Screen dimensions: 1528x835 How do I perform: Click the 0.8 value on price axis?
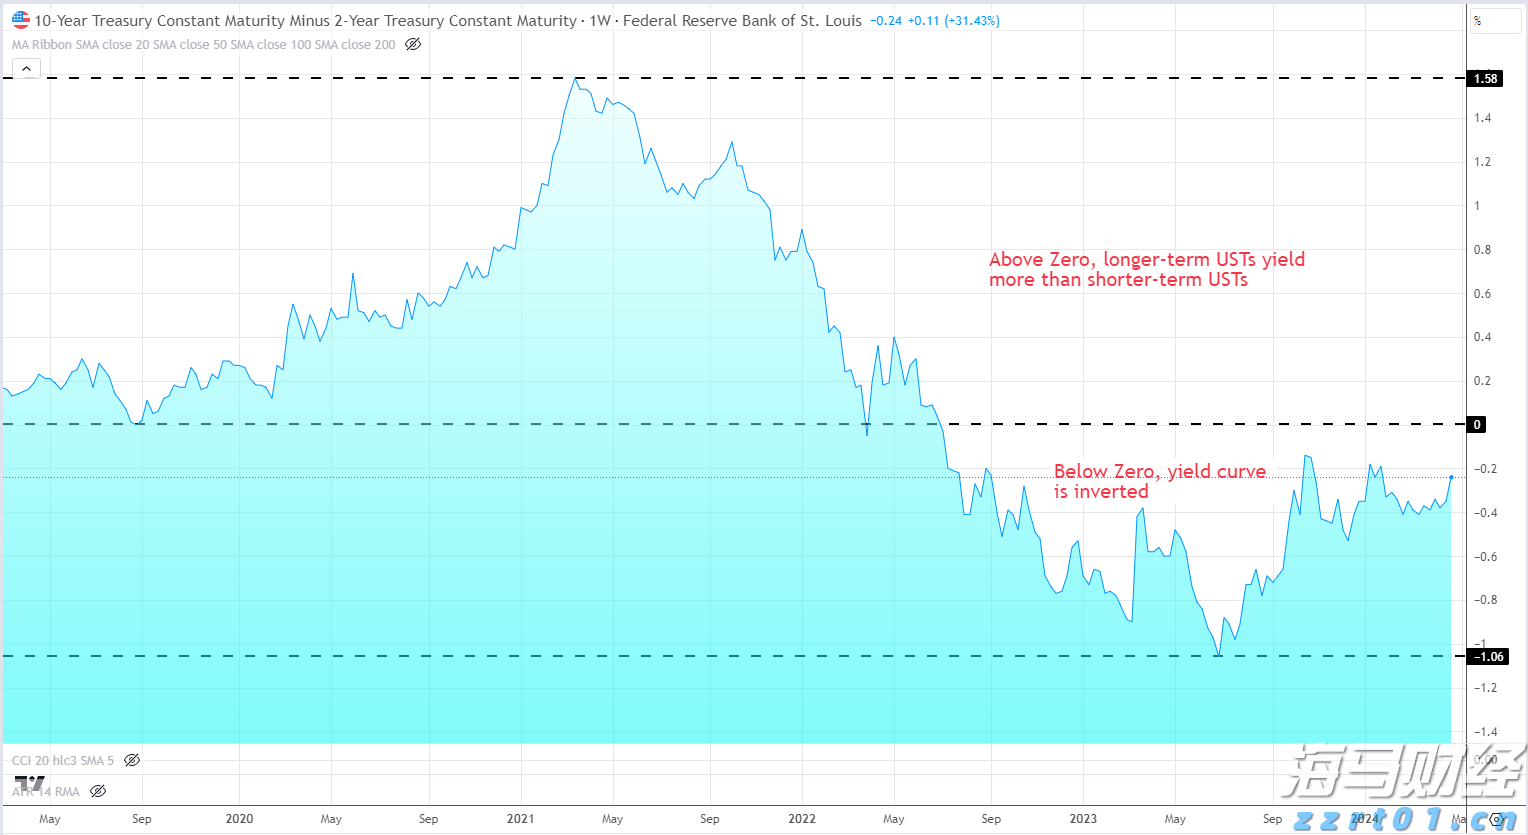coord(1482,250)
